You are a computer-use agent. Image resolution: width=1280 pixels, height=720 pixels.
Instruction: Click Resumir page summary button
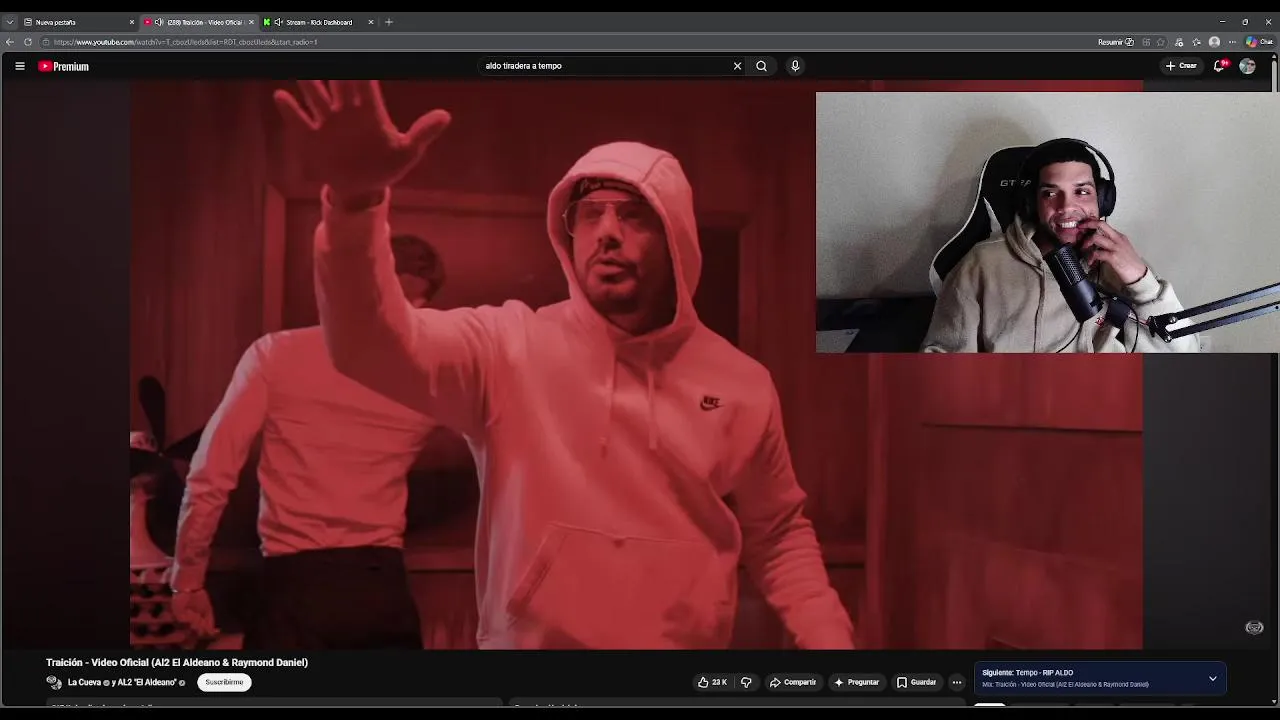coord(1116,42)
